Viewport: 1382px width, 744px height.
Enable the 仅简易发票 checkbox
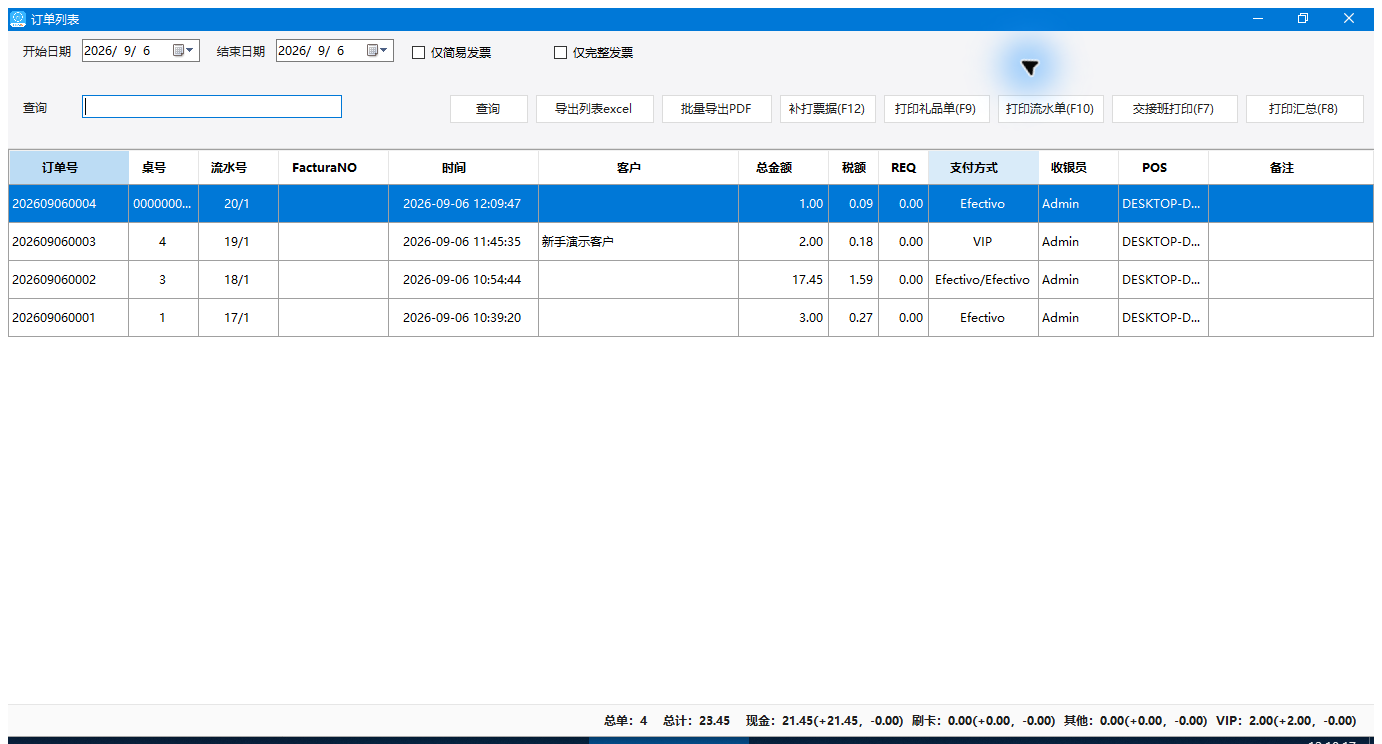[x=419, y=53]
